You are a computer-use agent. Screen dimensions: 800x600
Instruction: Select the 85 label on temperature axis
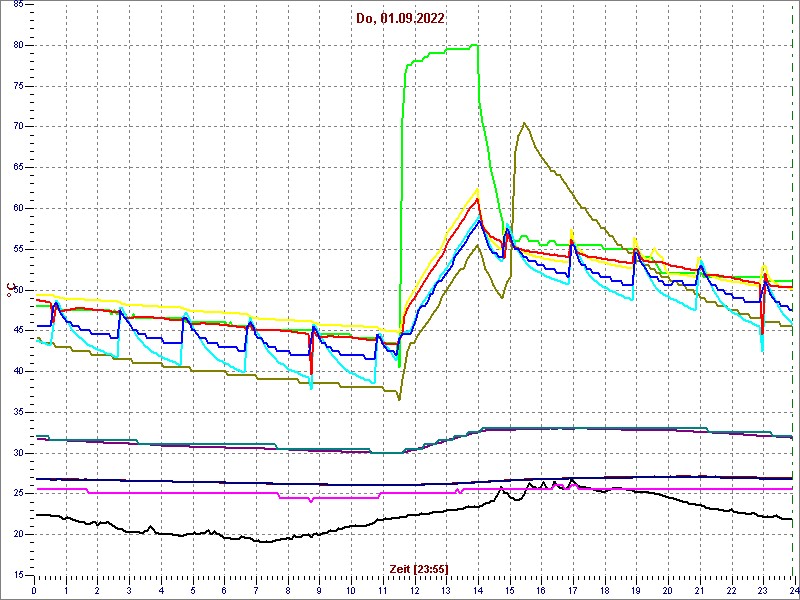point(18,5)
